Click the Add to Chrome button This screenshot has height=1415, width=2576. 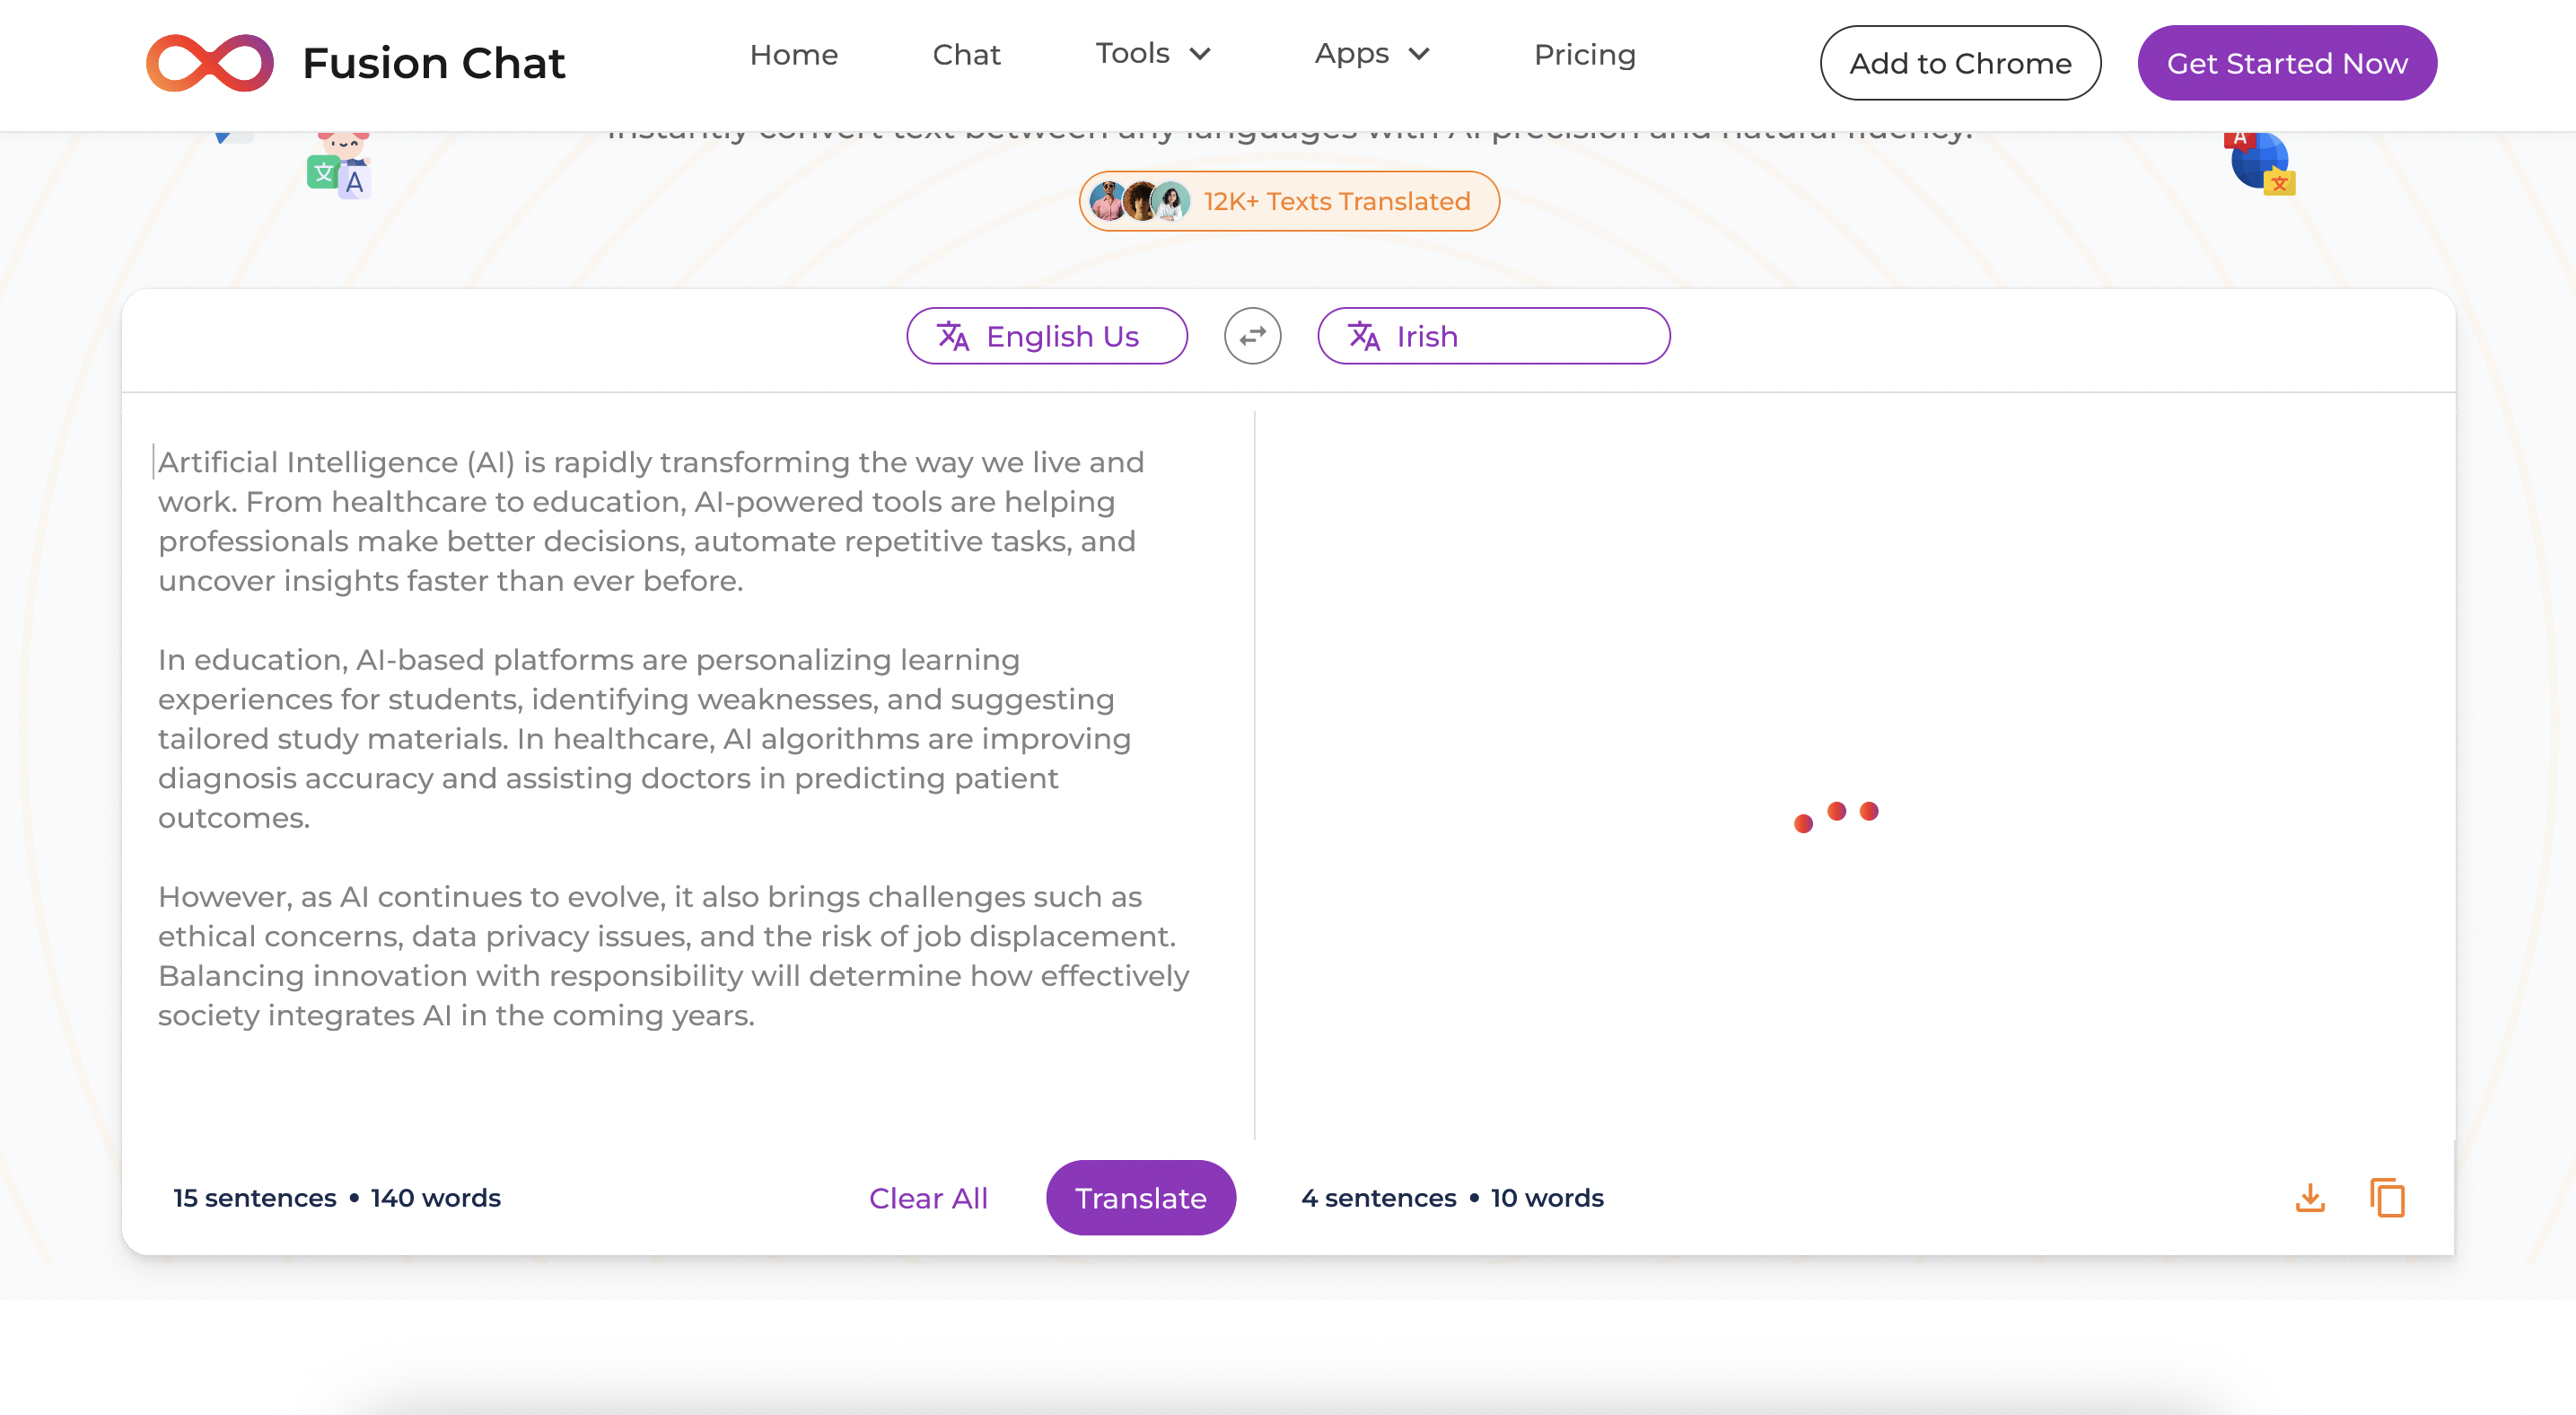1960,63
